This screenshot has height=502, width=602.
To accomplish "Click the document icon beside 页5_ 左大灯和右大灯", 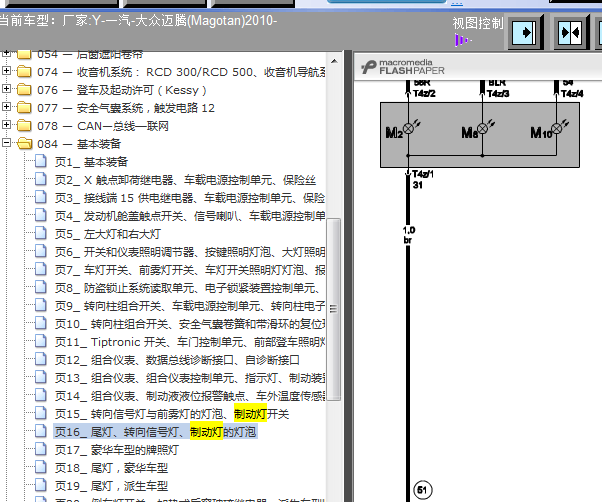I will (x=41, y=233).
